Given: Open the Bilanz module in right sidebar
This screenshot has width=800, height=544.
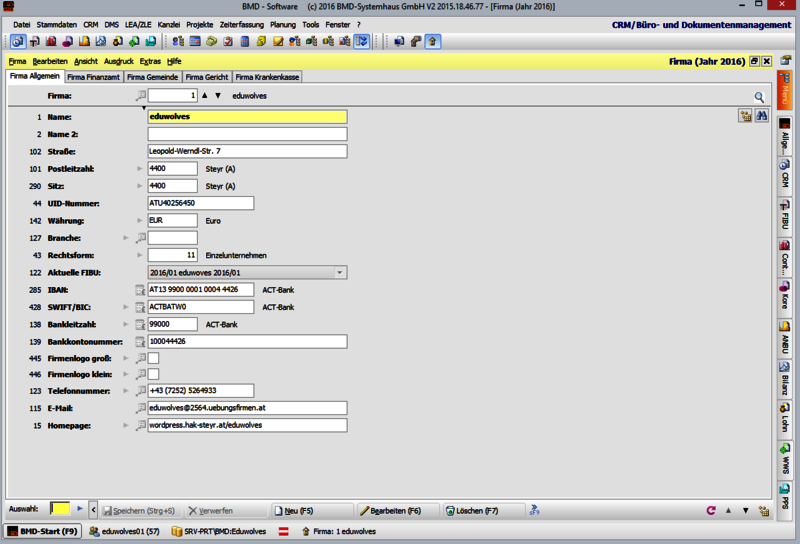Looking at the screenshot, I should (785, 379).
